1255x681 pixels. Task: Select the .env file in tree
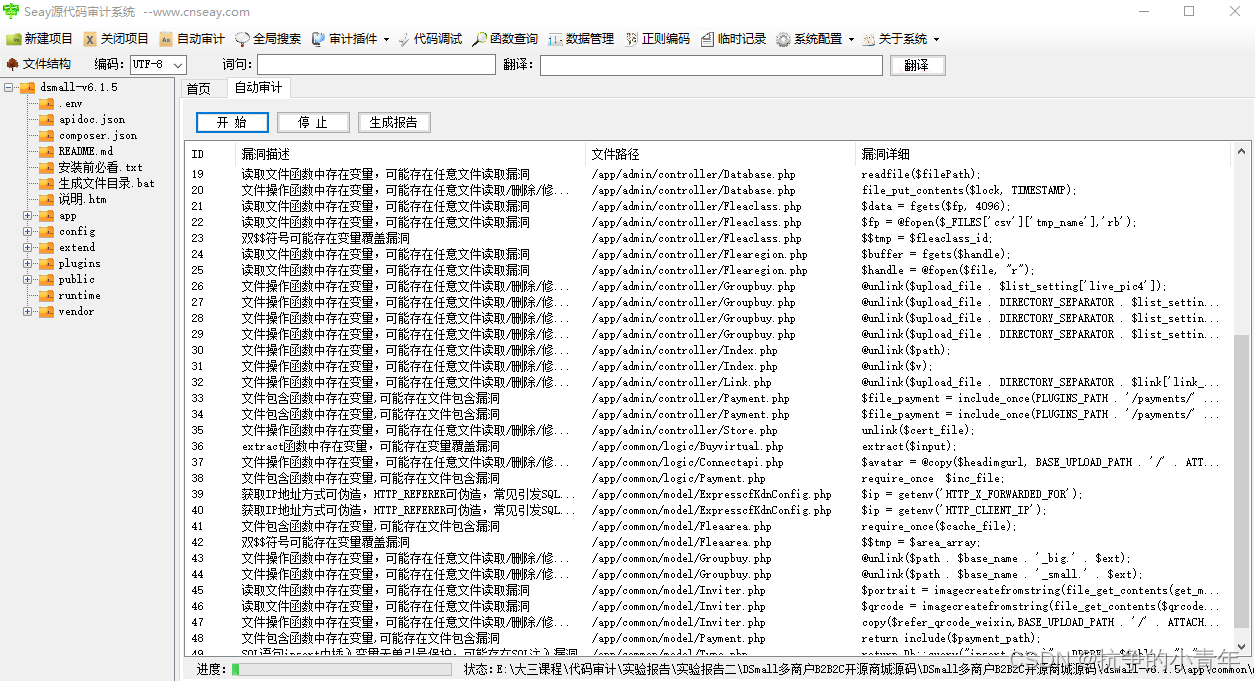(71, 103)
